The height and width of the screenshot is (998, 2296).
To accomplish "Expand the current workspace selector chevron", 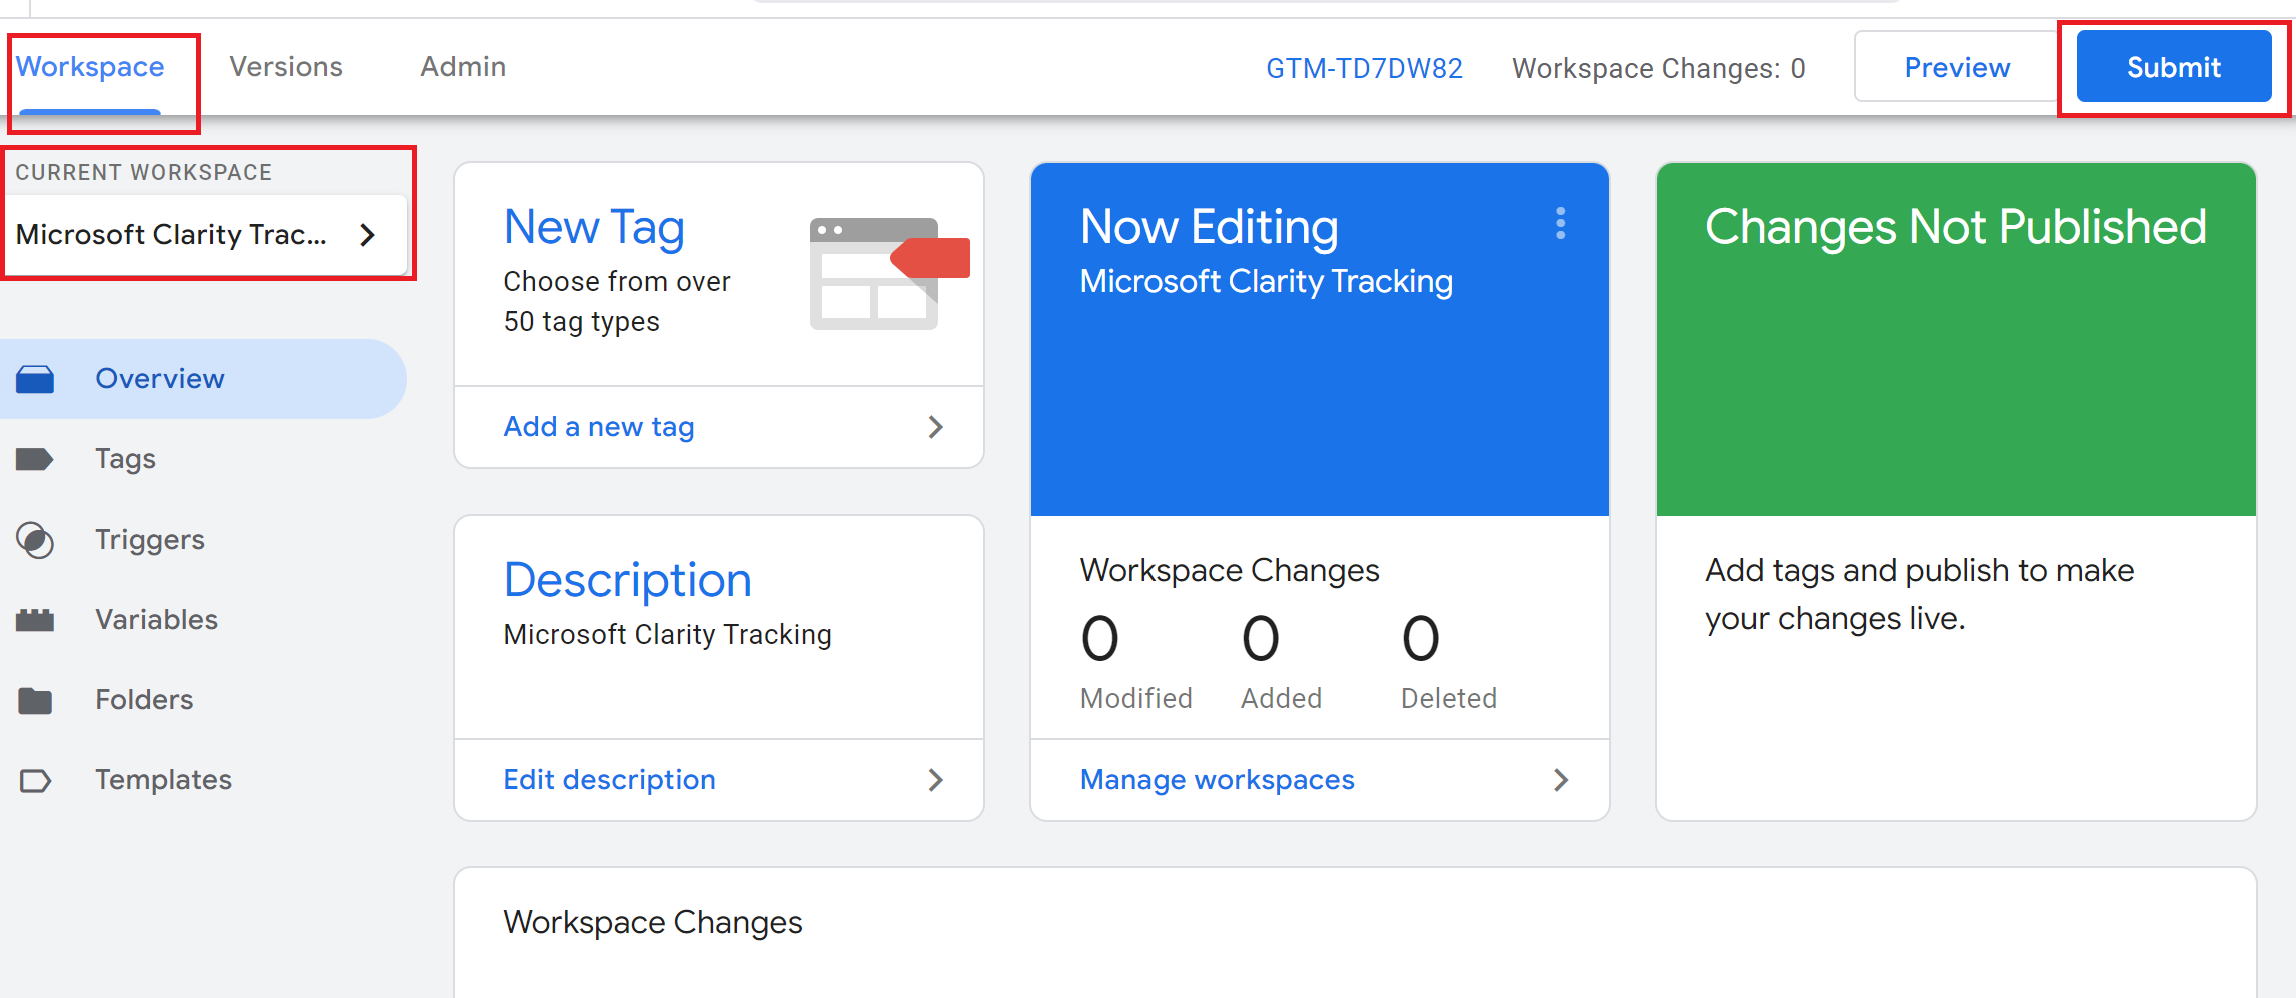I will 368,234.
